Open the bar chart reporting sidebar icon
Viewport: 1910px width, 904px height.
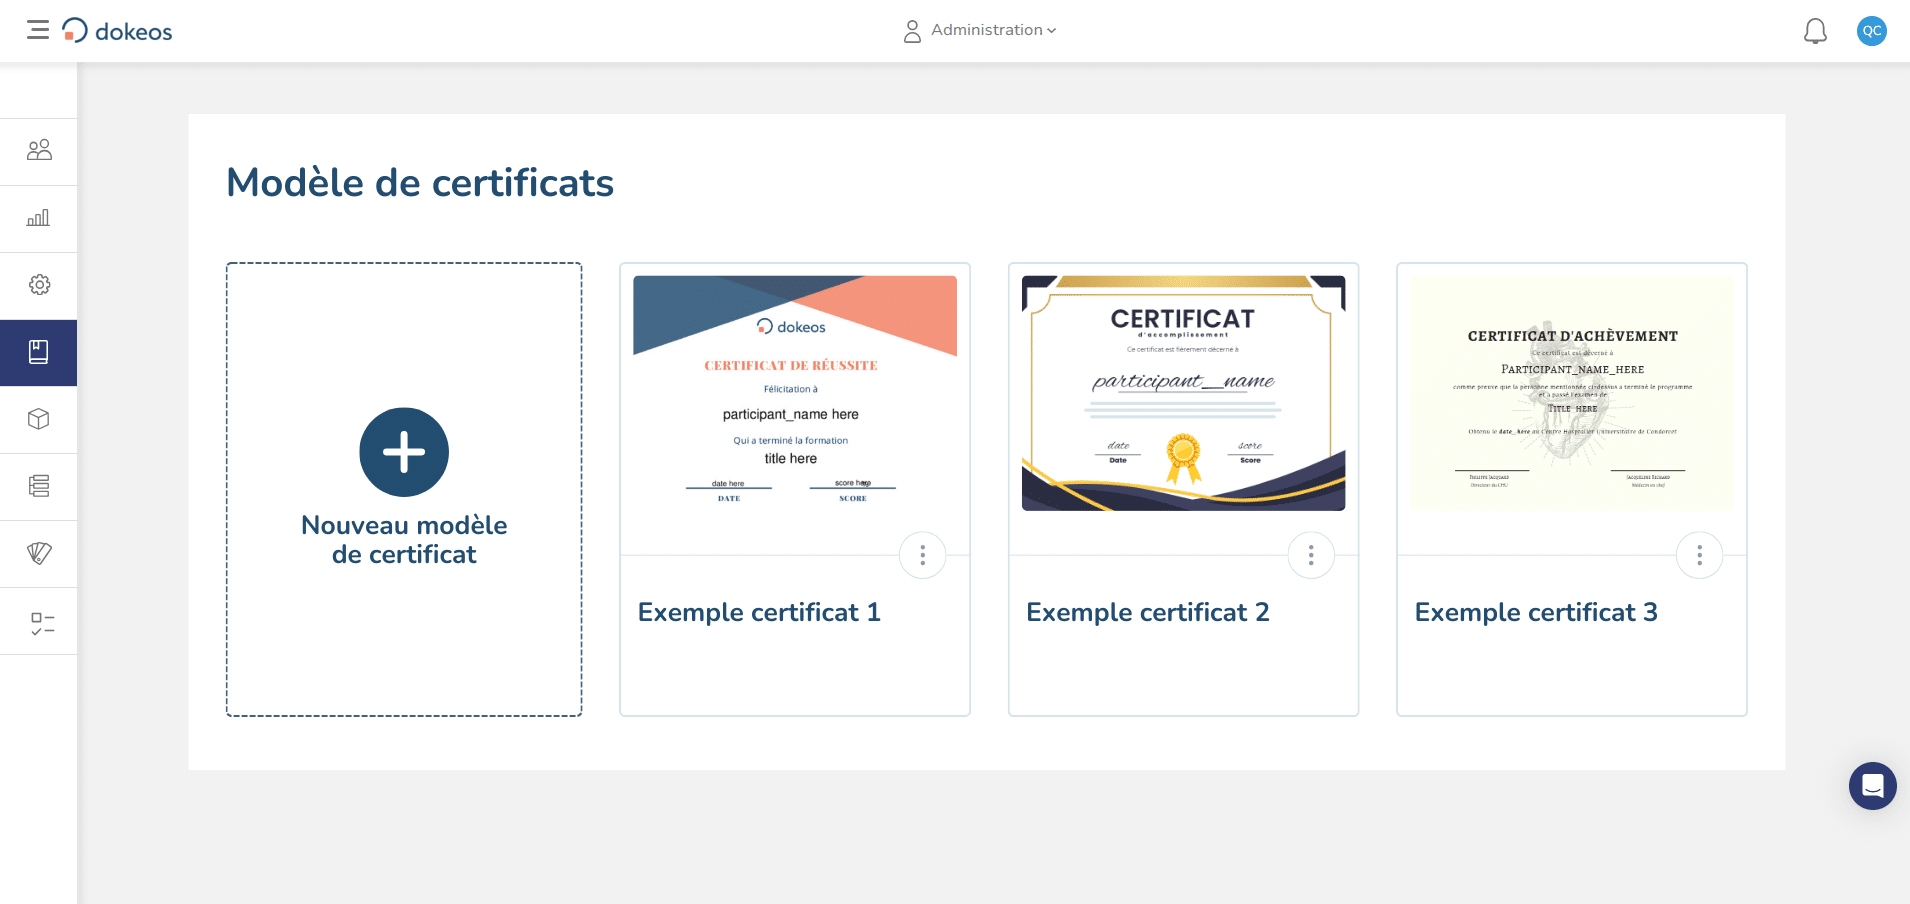click(39, 218)
